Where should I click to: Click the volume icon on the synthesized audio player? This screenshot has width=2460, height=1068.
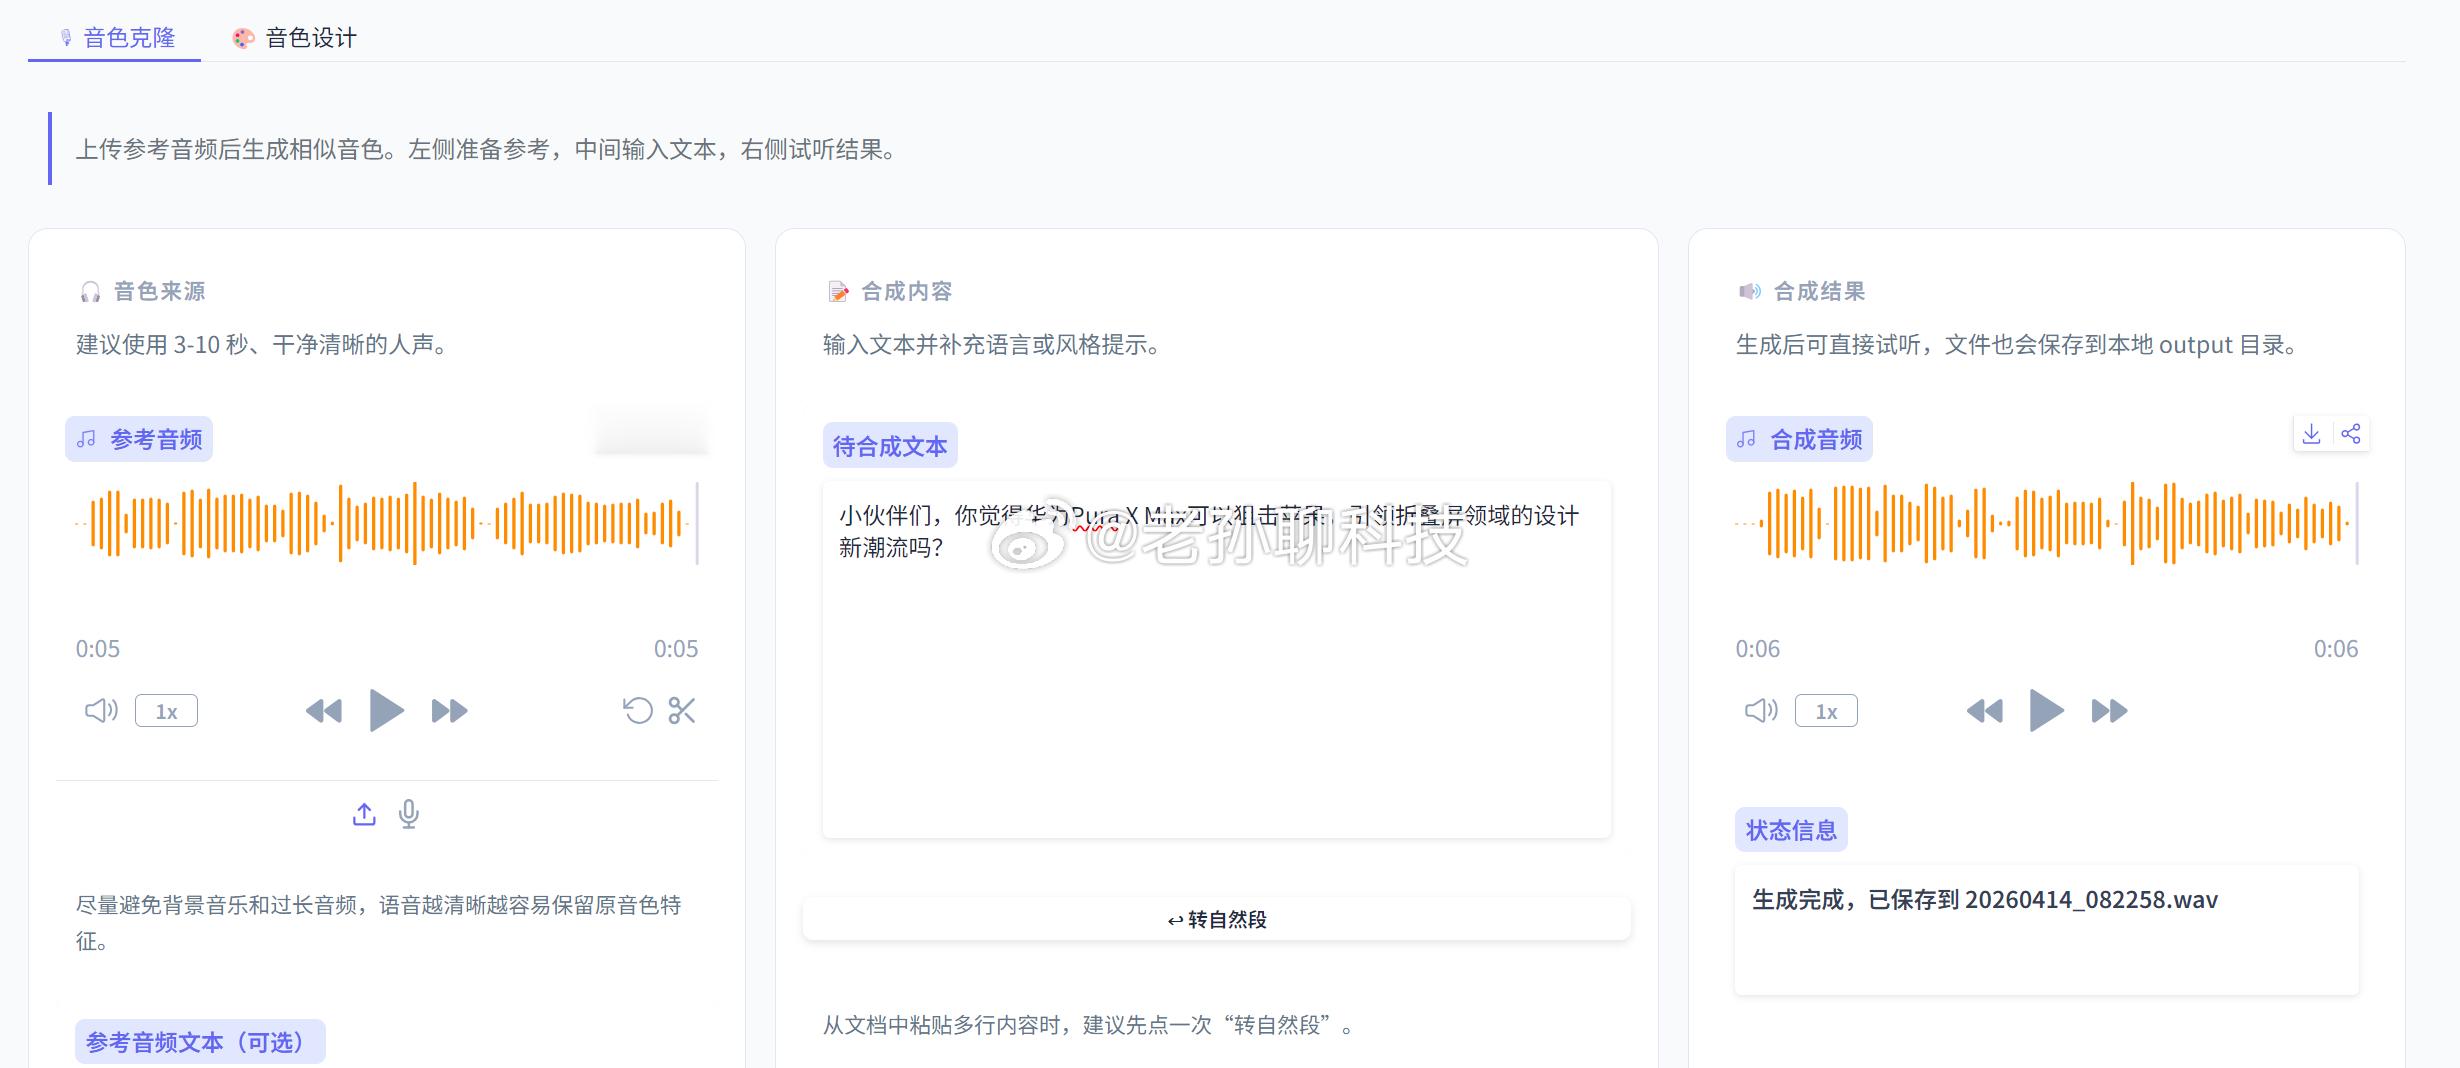[x=1760, y=710]
